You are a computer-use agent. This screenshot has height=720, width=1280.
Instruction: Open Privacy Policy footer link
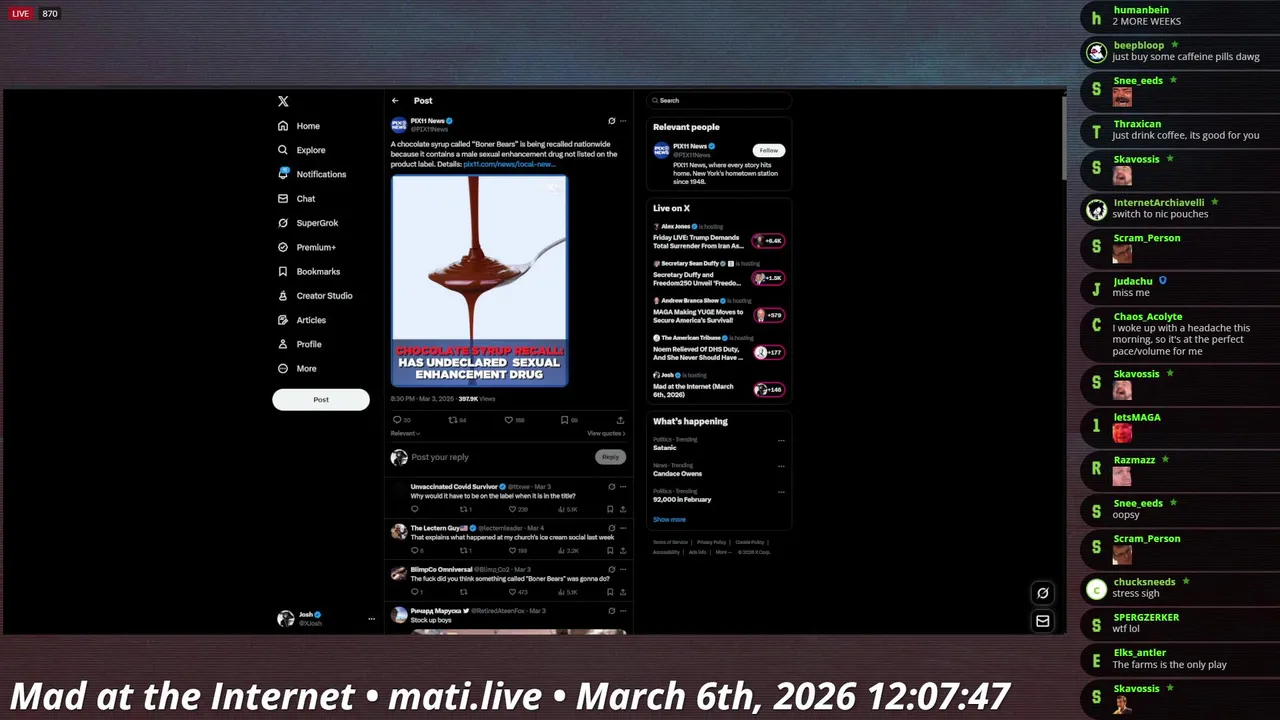pos(712,542)
